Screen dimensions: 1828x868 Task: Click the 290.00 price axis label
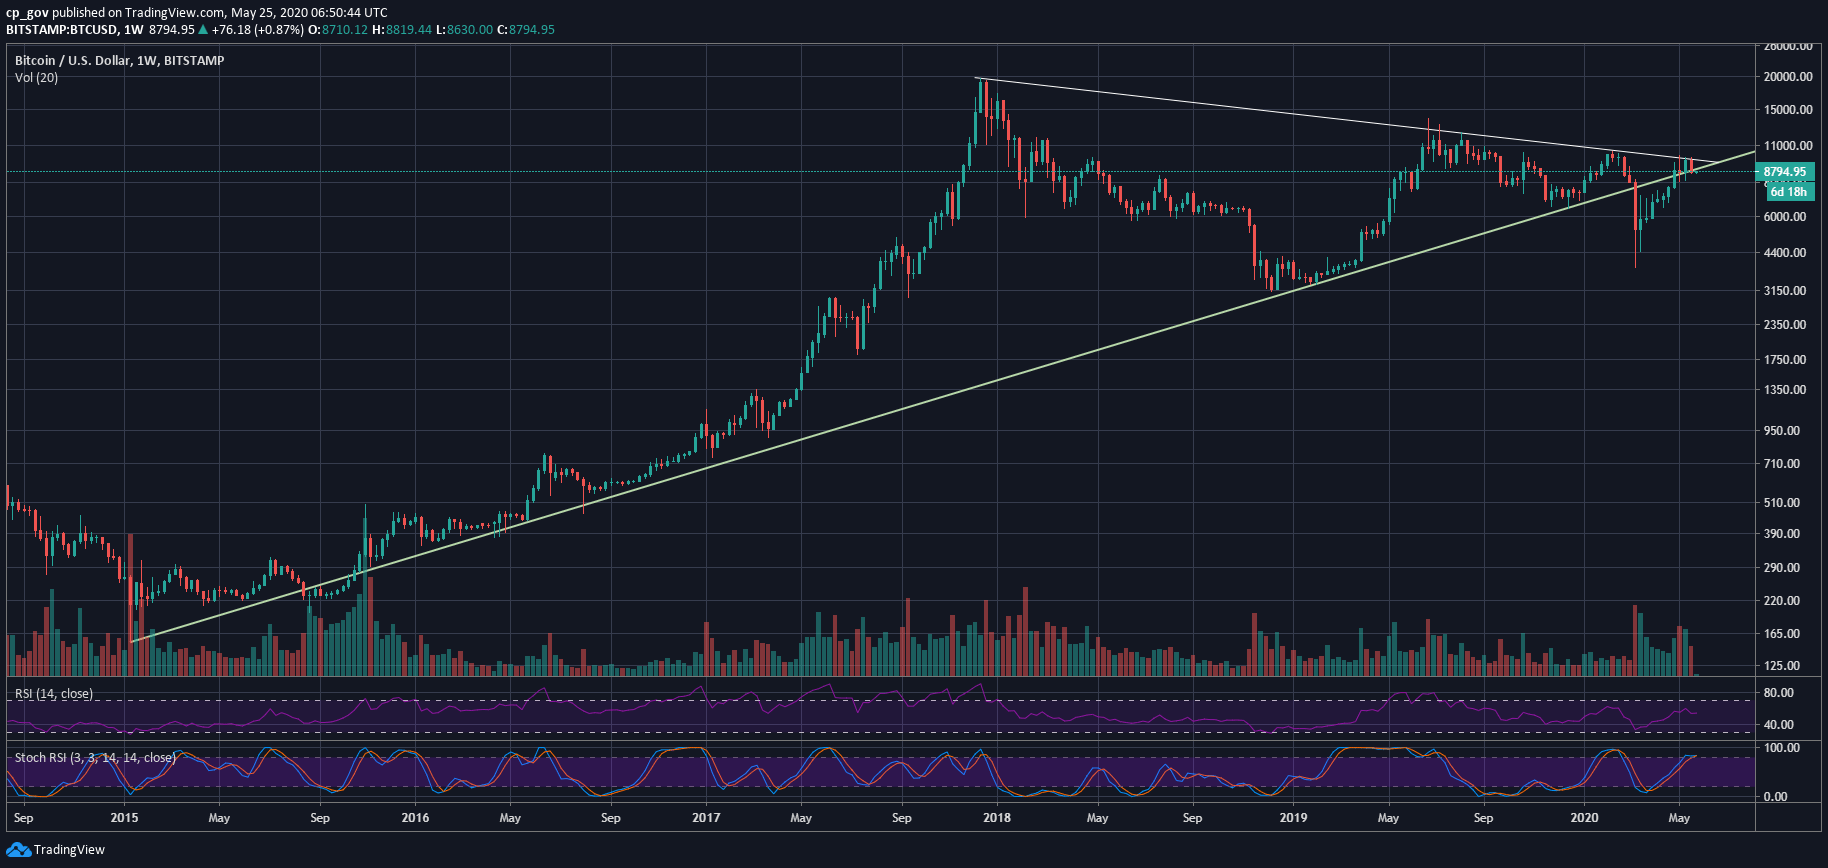tap(1782, 568)
